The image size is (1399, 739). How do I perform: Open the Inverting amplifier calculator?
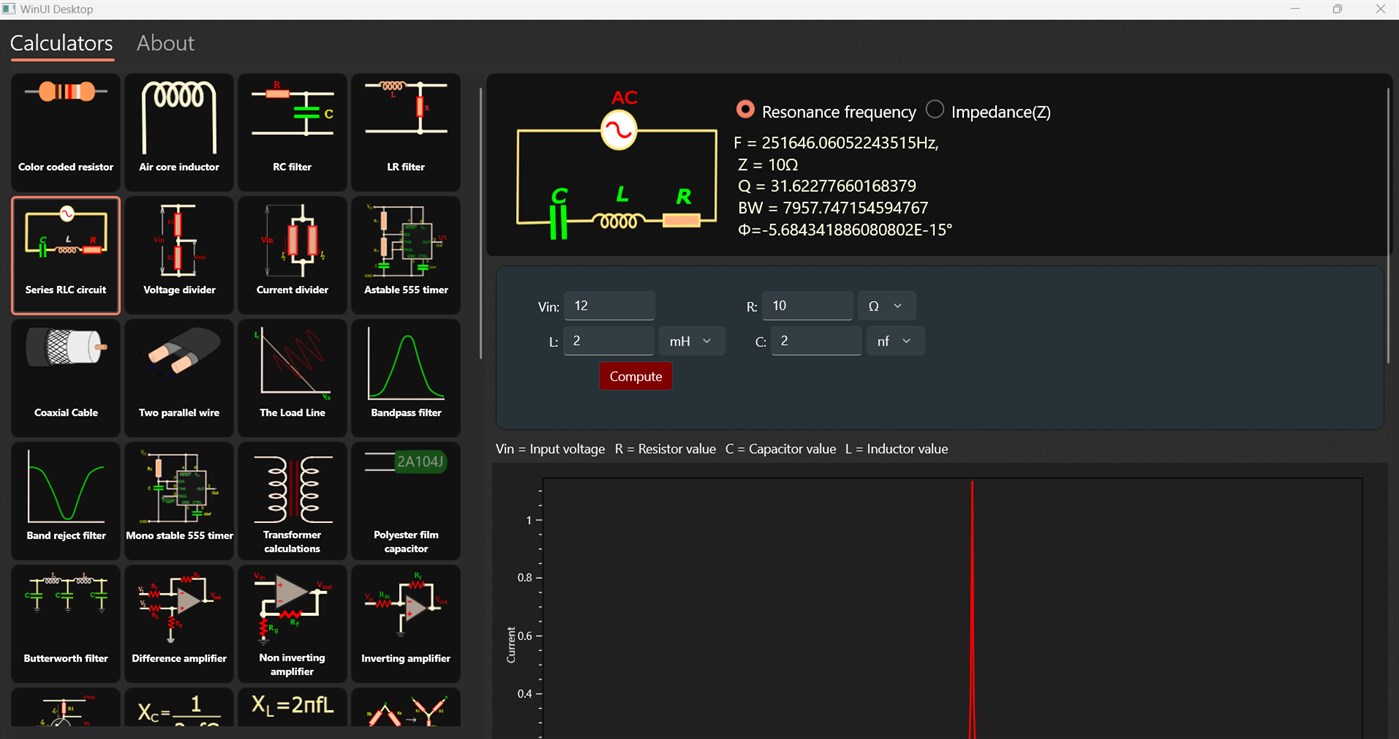405,621
